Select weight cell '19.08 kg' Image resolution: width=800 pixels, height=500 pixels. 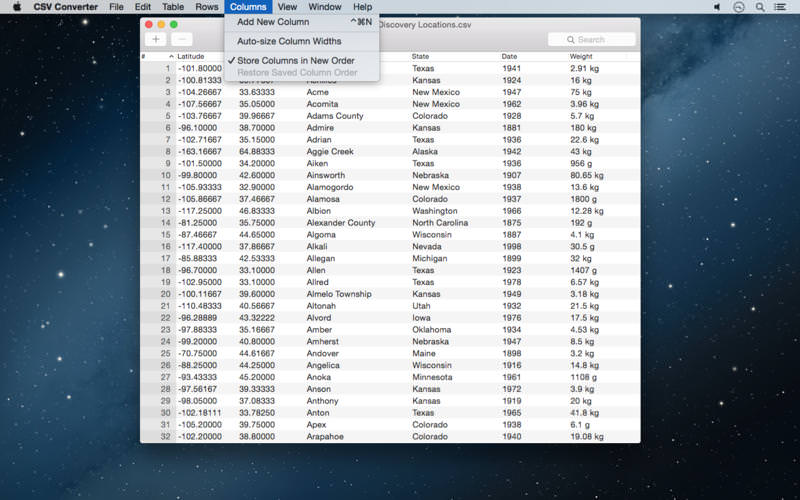point(587,437)
